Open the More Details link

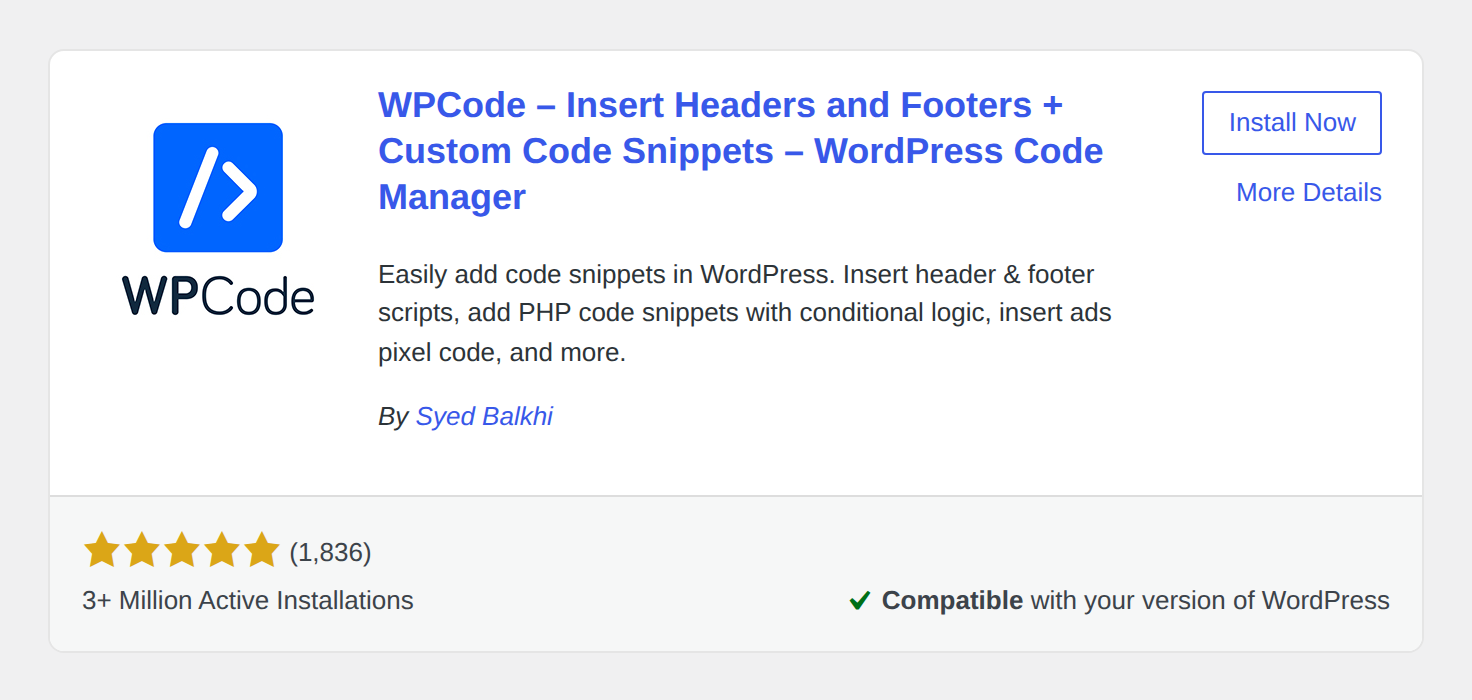[x=1308, y=192]
